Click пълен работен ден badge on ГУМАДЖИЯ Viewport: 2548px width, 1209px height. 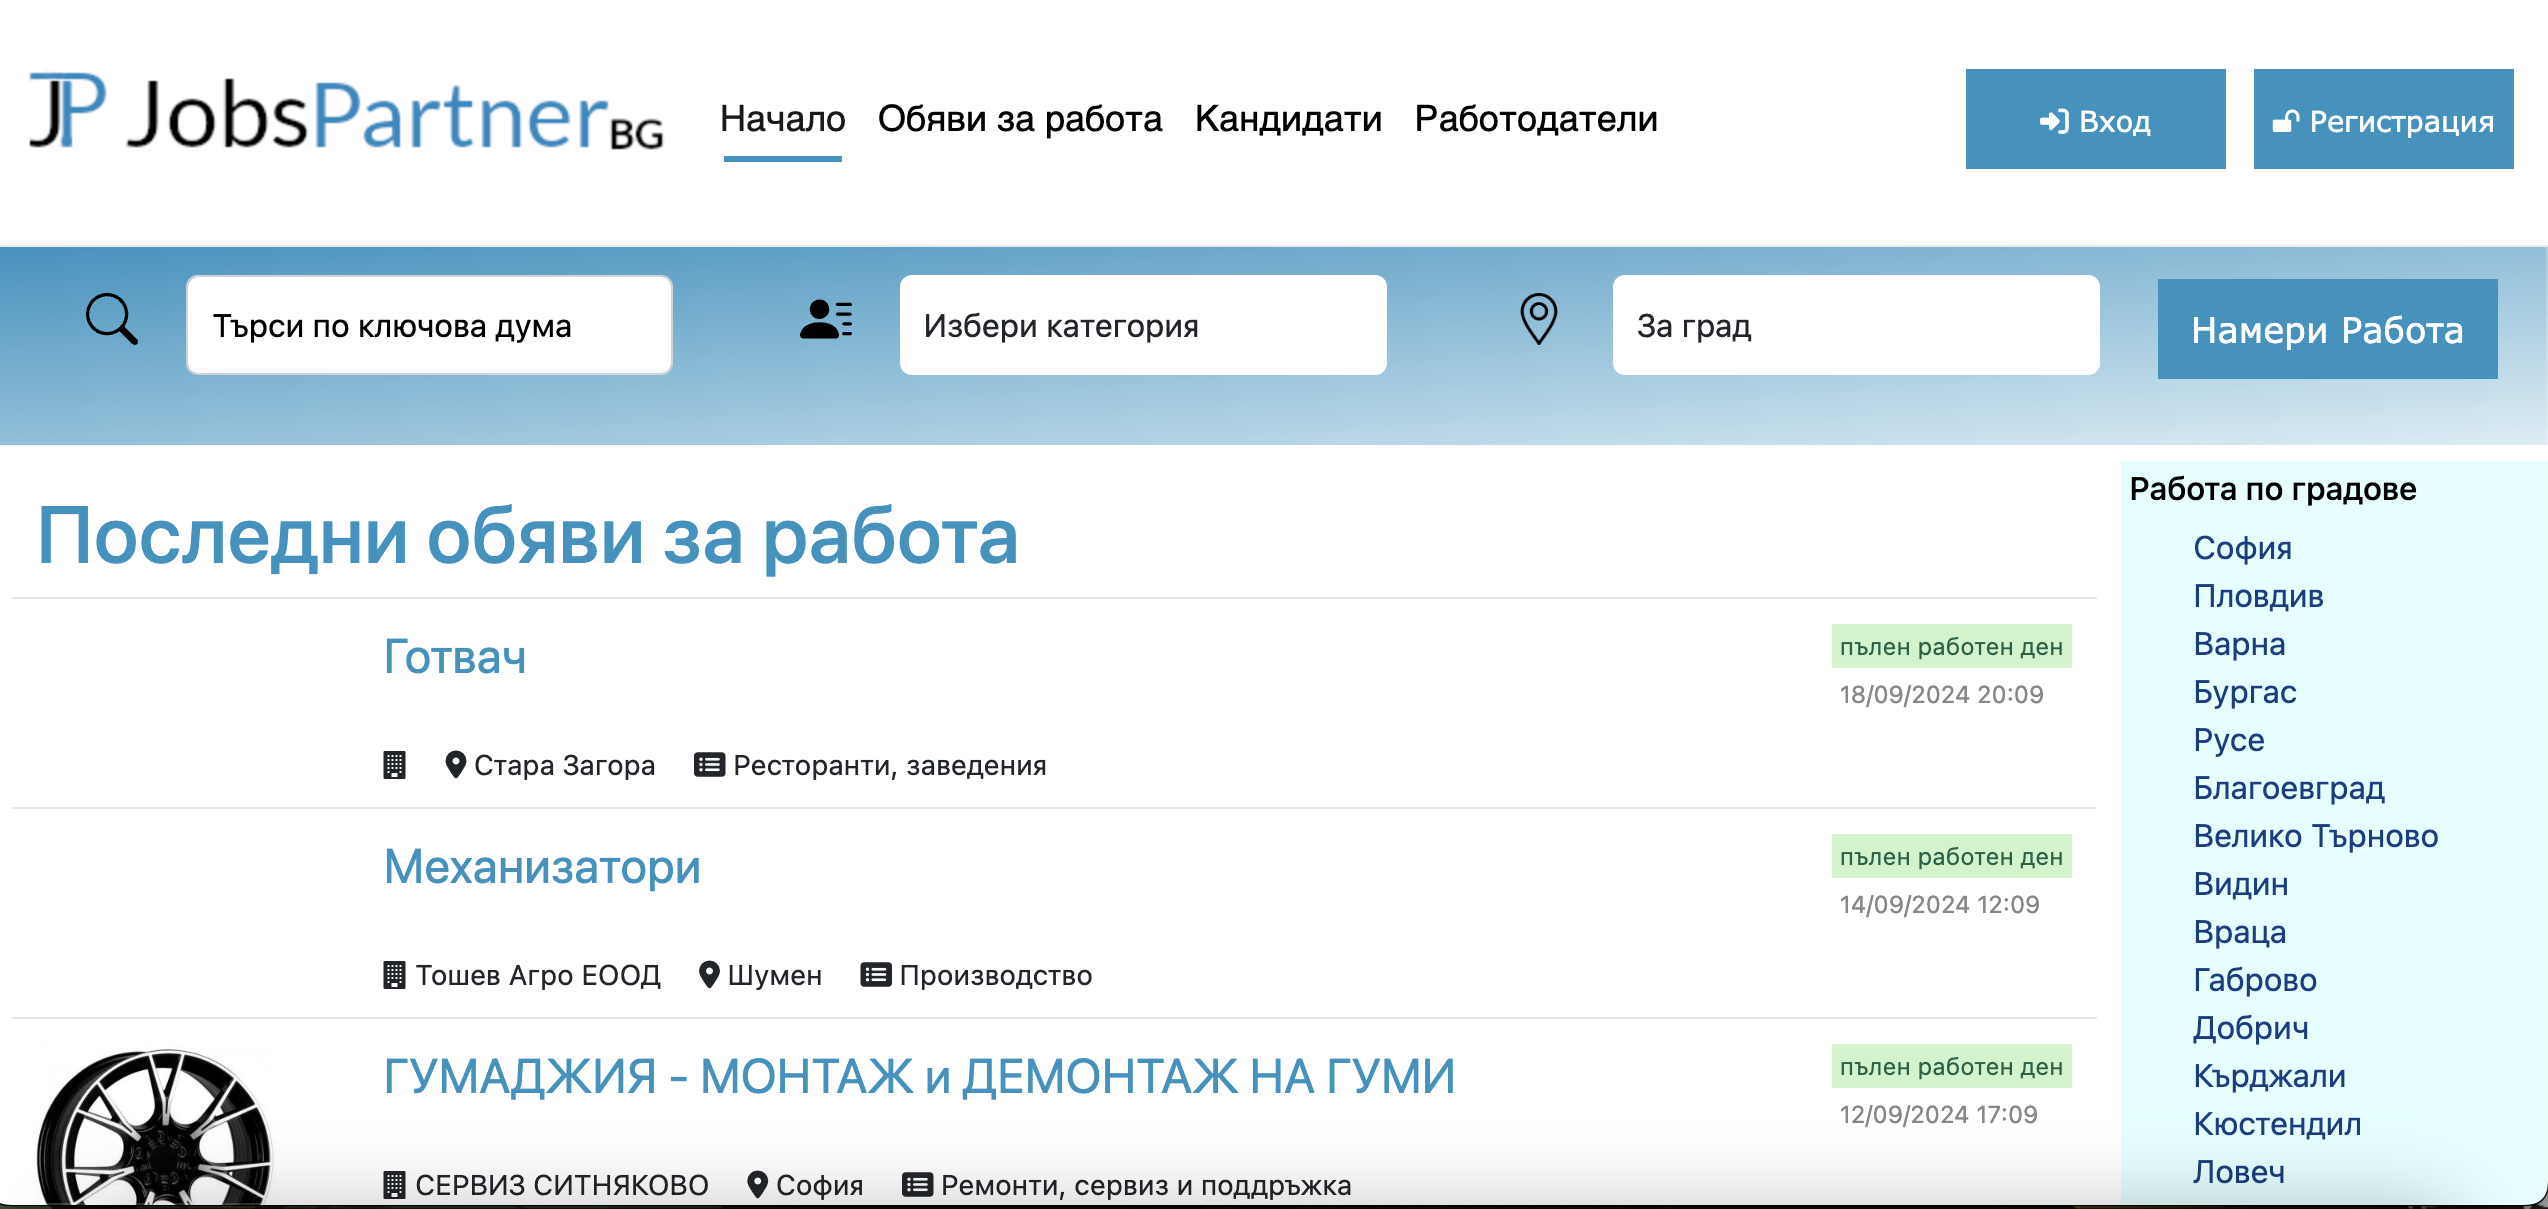pos(1952,1067)
